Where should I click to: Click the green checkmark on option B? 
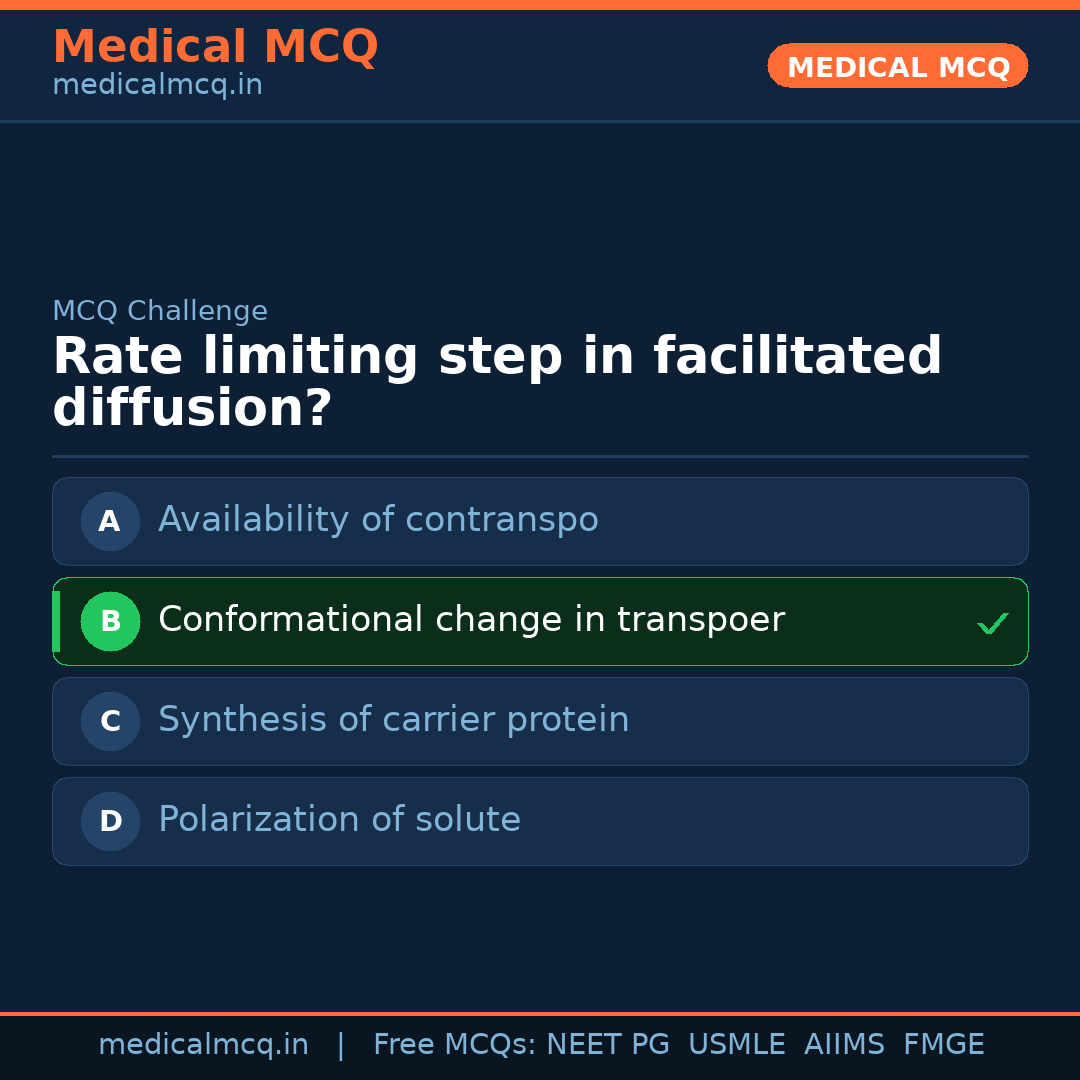[992, 624]
